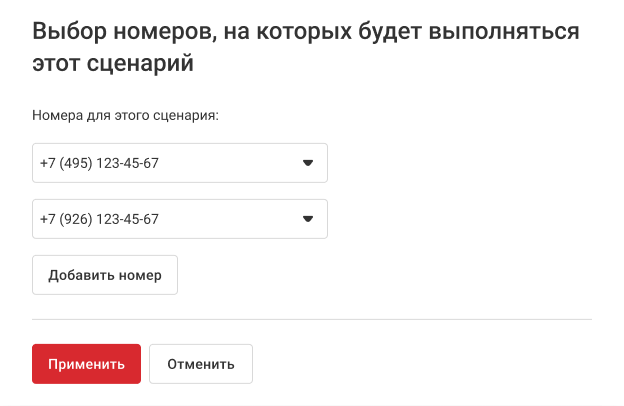Click the "этот сценарий" heading line

[113, 65]
